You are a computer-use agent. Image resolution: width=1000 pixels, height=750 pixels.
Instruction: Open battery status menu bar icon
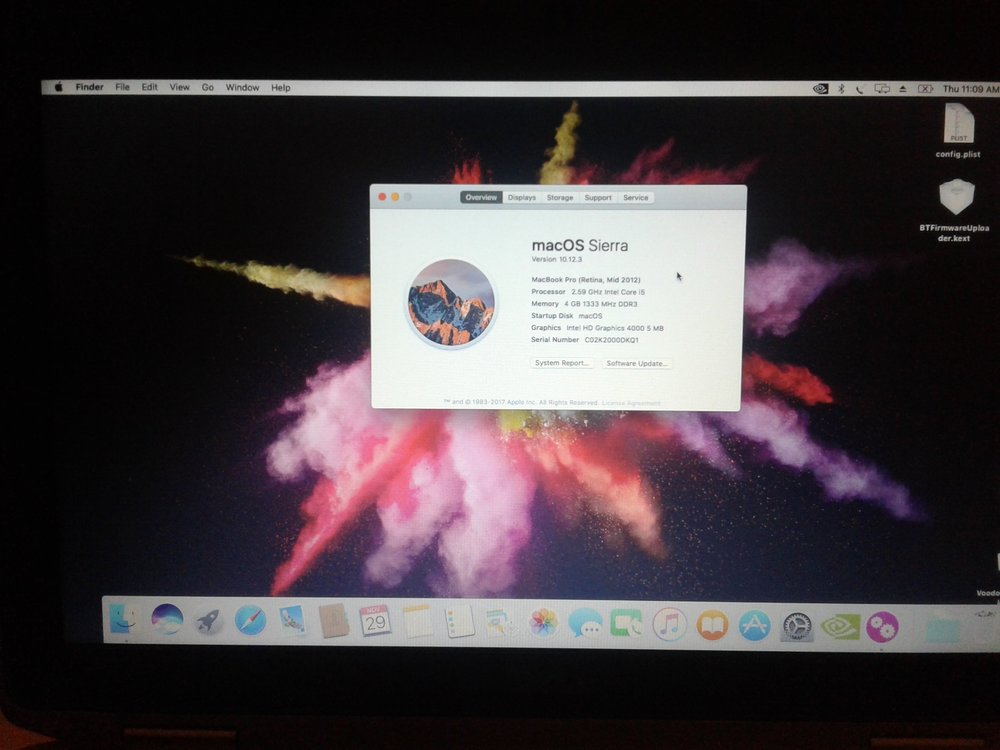tap(925, 89)
